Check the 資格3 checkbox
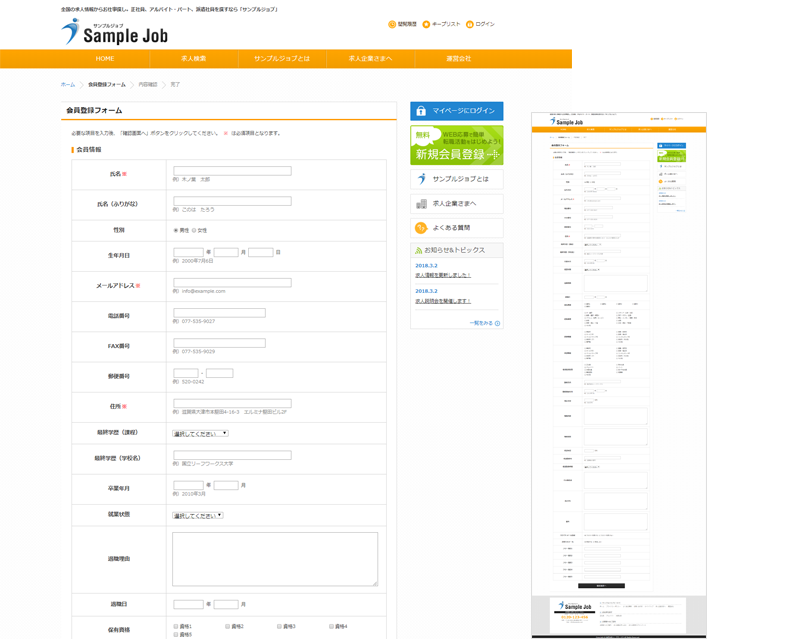The image size is (800, 639). [x=280, y=626]
